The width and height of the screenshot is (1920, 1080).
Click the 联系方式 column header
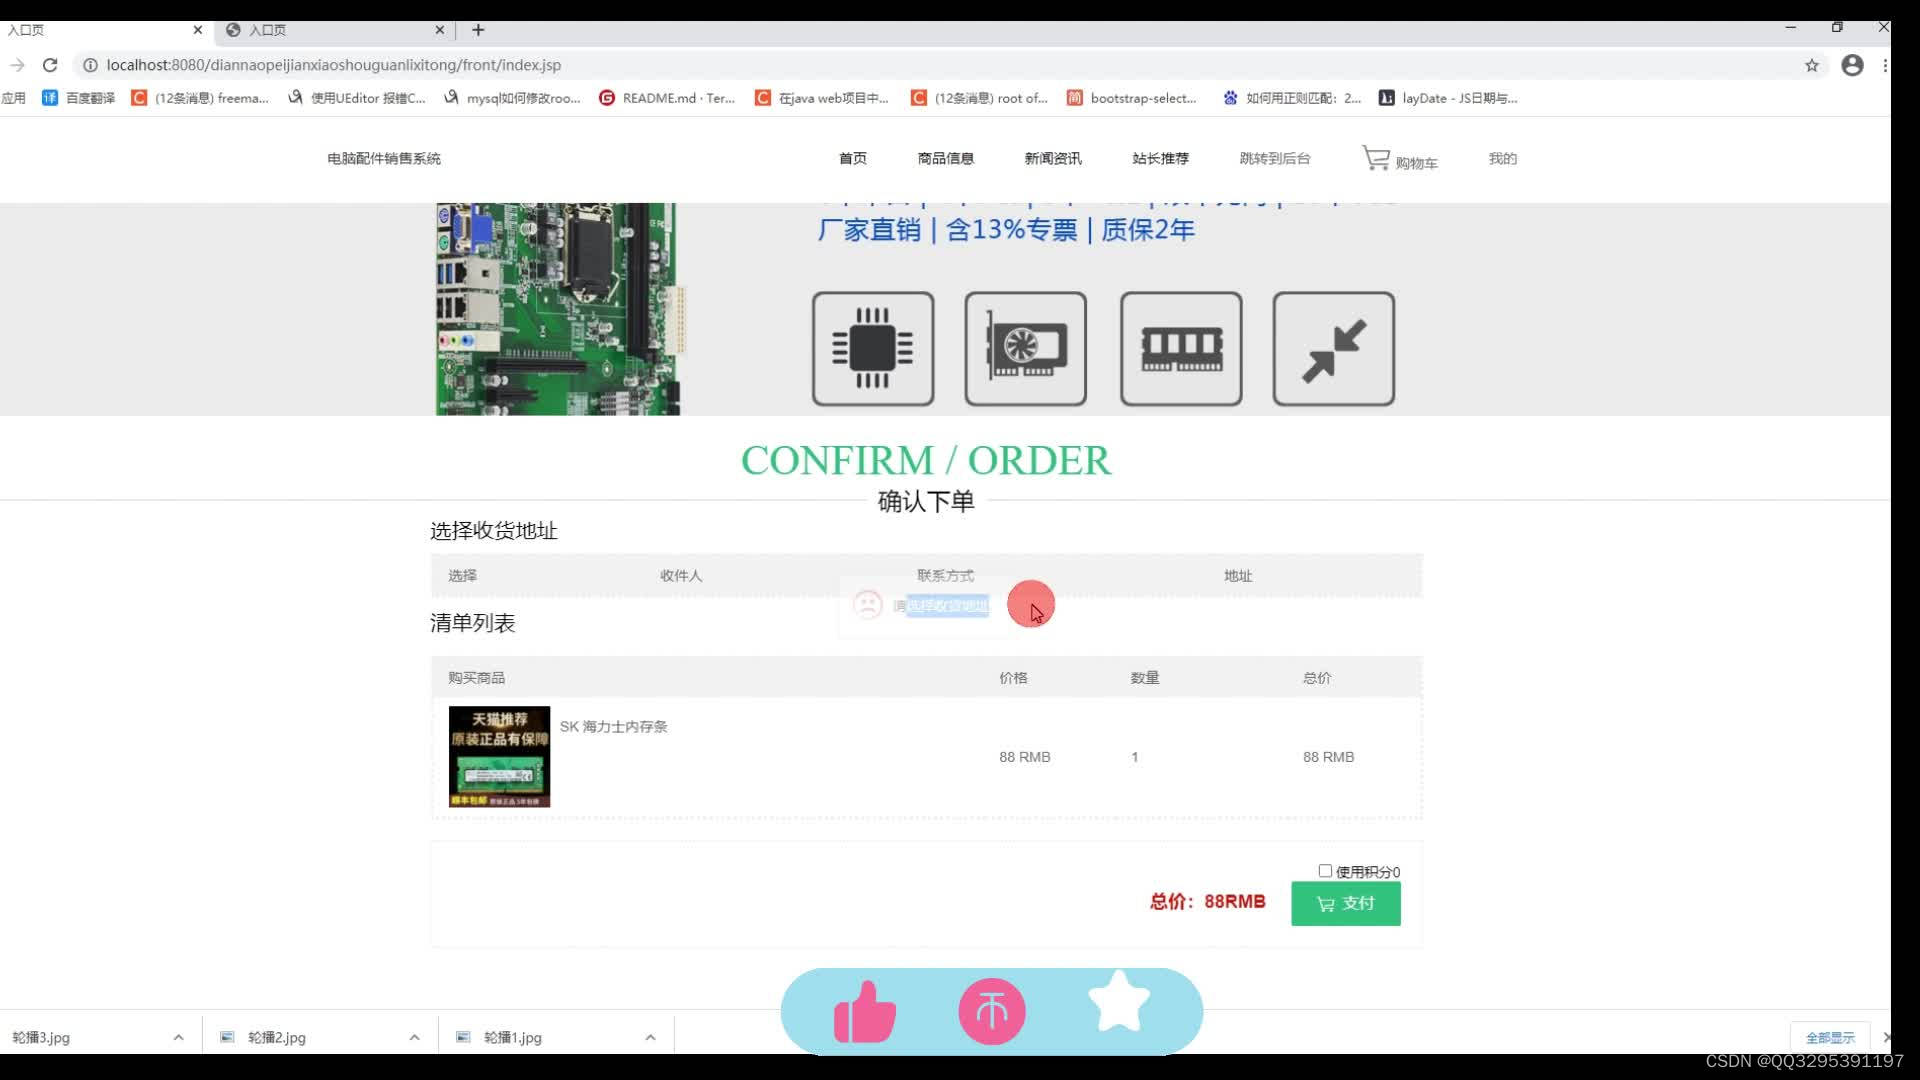click(x=945, y=575)
